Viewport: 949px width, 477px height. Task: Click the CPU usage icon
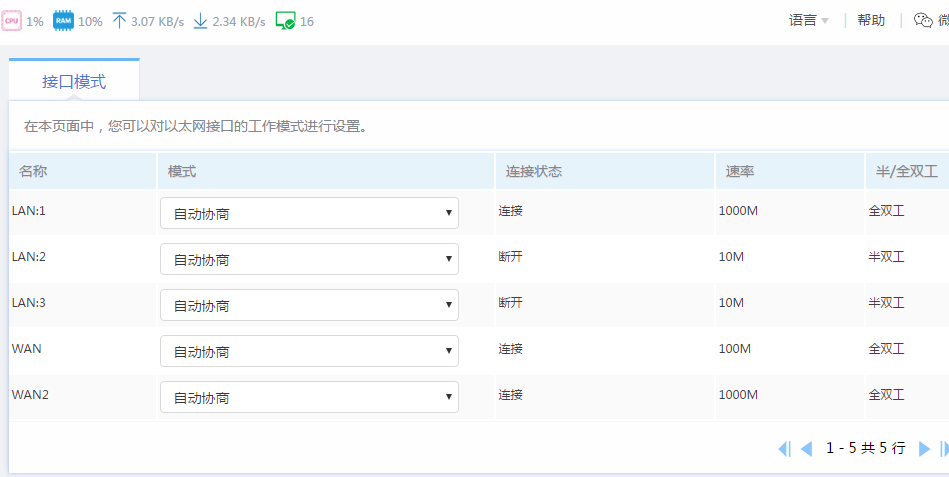pos(11,21)
